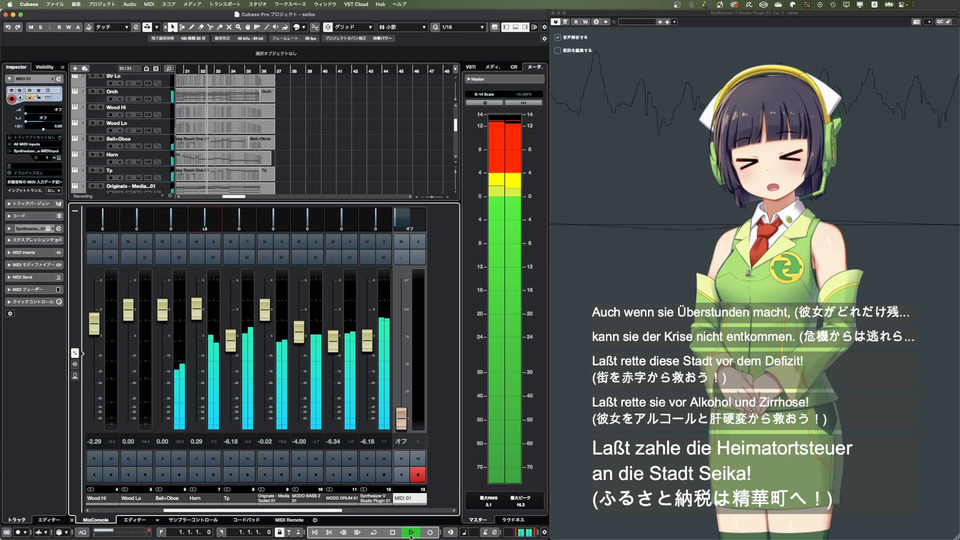Image resolution: width=960 pixels, height=540 pixels.
Task: Open the lower zone tab settings gear
Action: pos(315,520)
